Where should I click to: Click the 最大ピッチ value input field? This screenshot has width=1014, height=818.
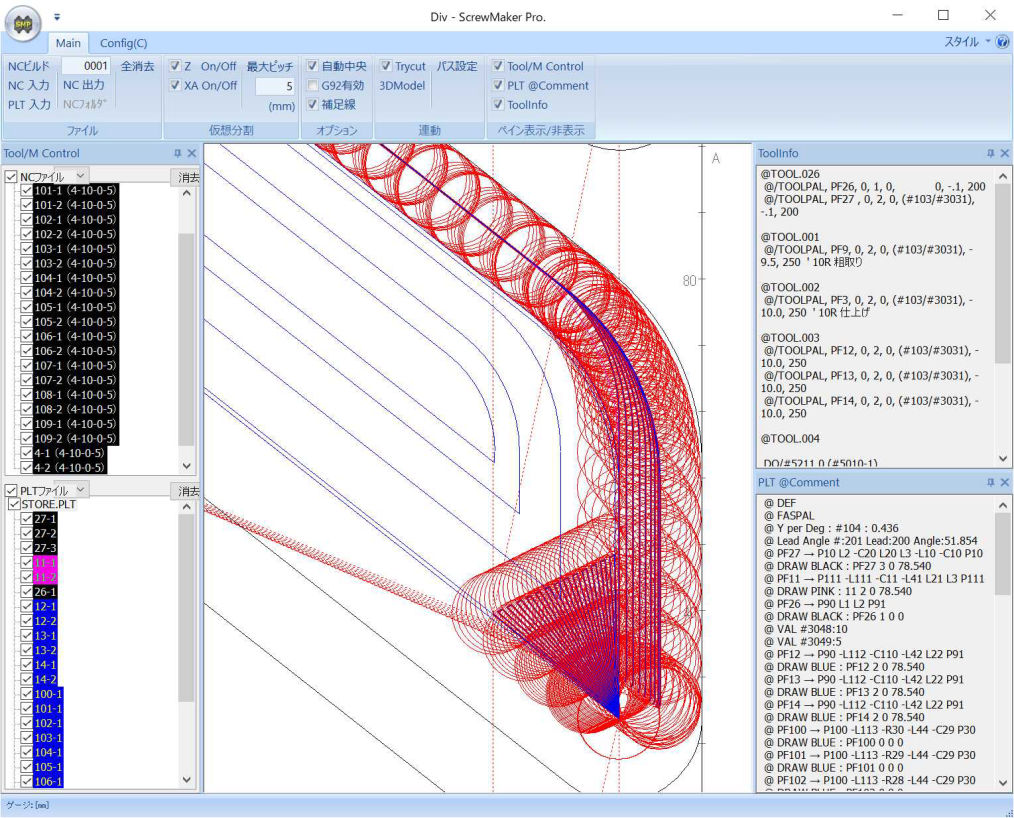tap(275, 87)
